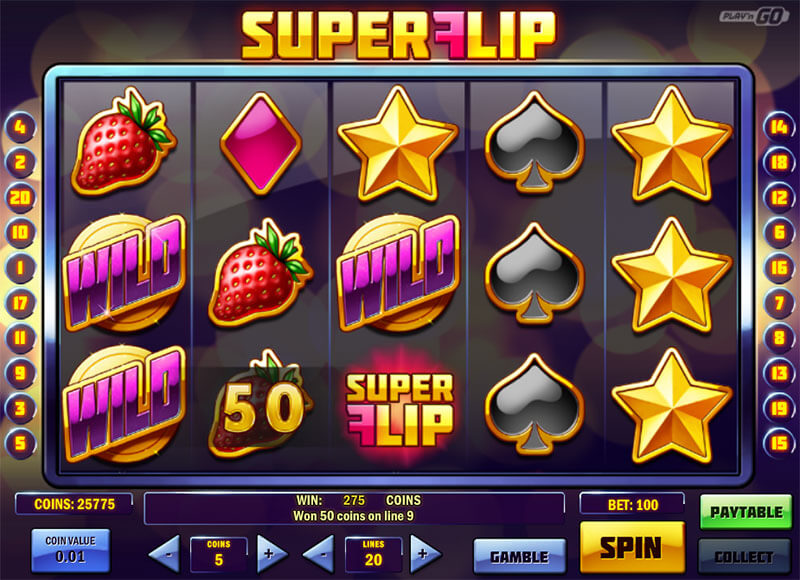Click the Play'n GO logo
The height and width of the screenshot is (580, 800).
click(x=754, y=16)
